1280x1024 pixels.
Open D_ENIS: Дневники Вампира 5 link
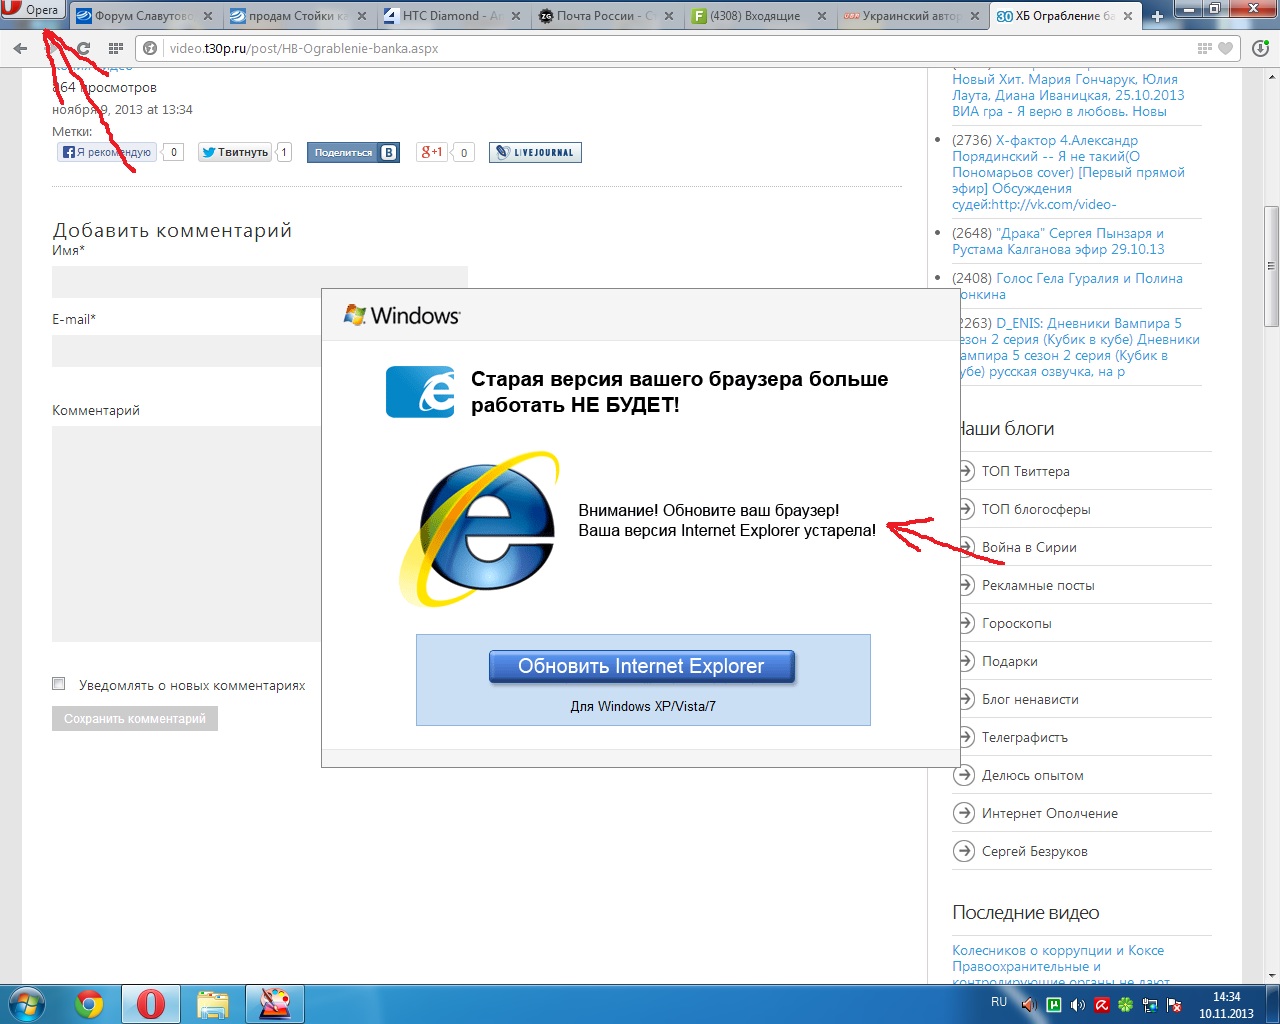1078,347
